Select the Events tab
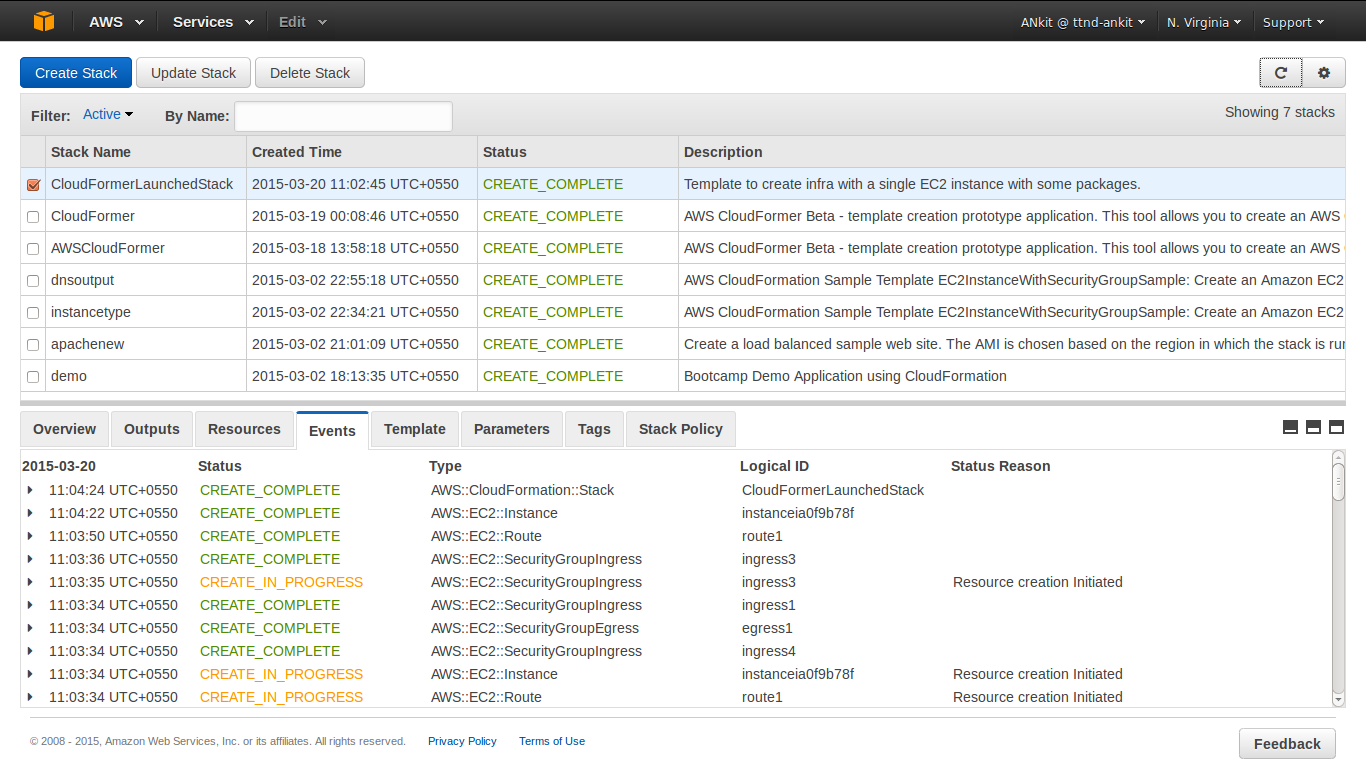This screenshot has width=1366, height=768. click(x=332, y=430)
